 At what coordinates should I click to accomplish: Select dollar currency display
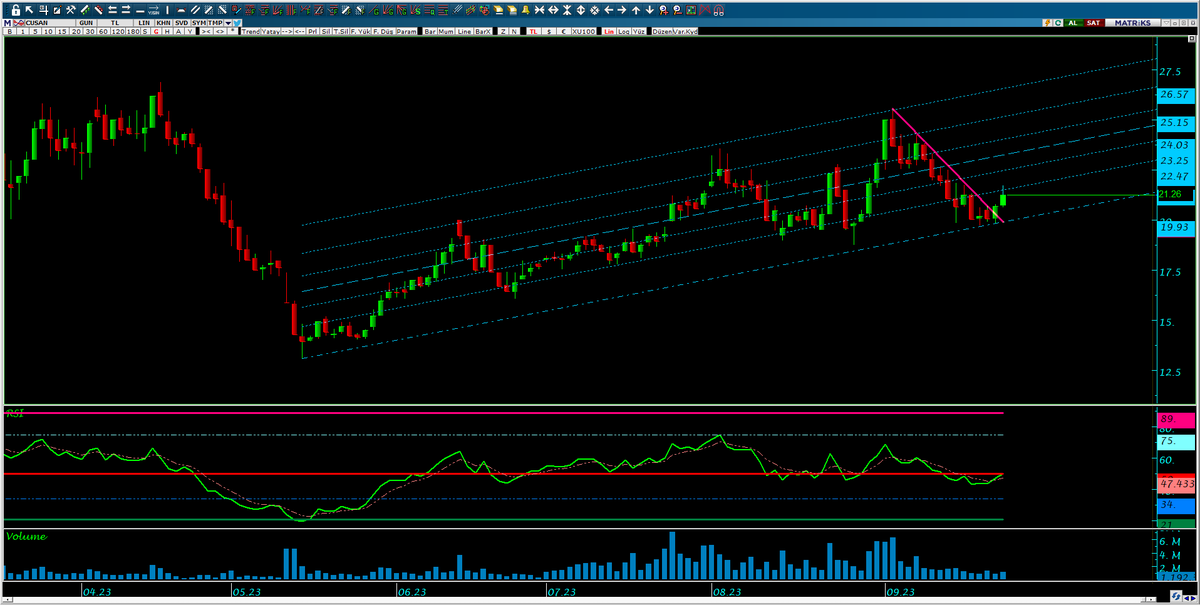549,32
